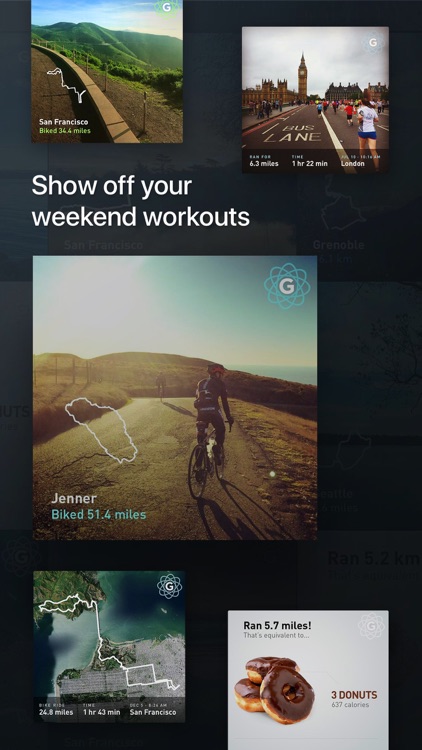Open the chocolate donuts calorie card
422x750 pixels.
(x=308, y=680)
